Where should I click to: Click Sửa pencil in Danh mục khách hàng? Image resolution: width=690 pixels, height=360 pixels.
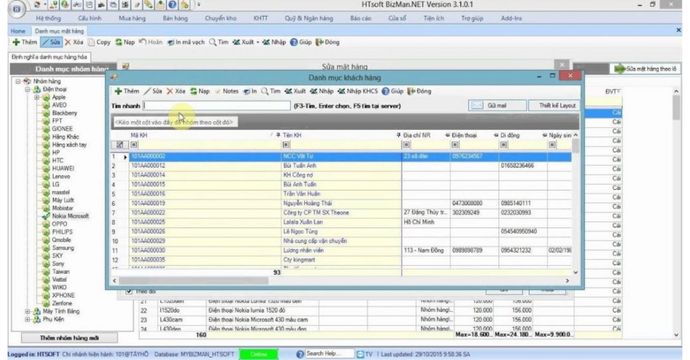147,91
